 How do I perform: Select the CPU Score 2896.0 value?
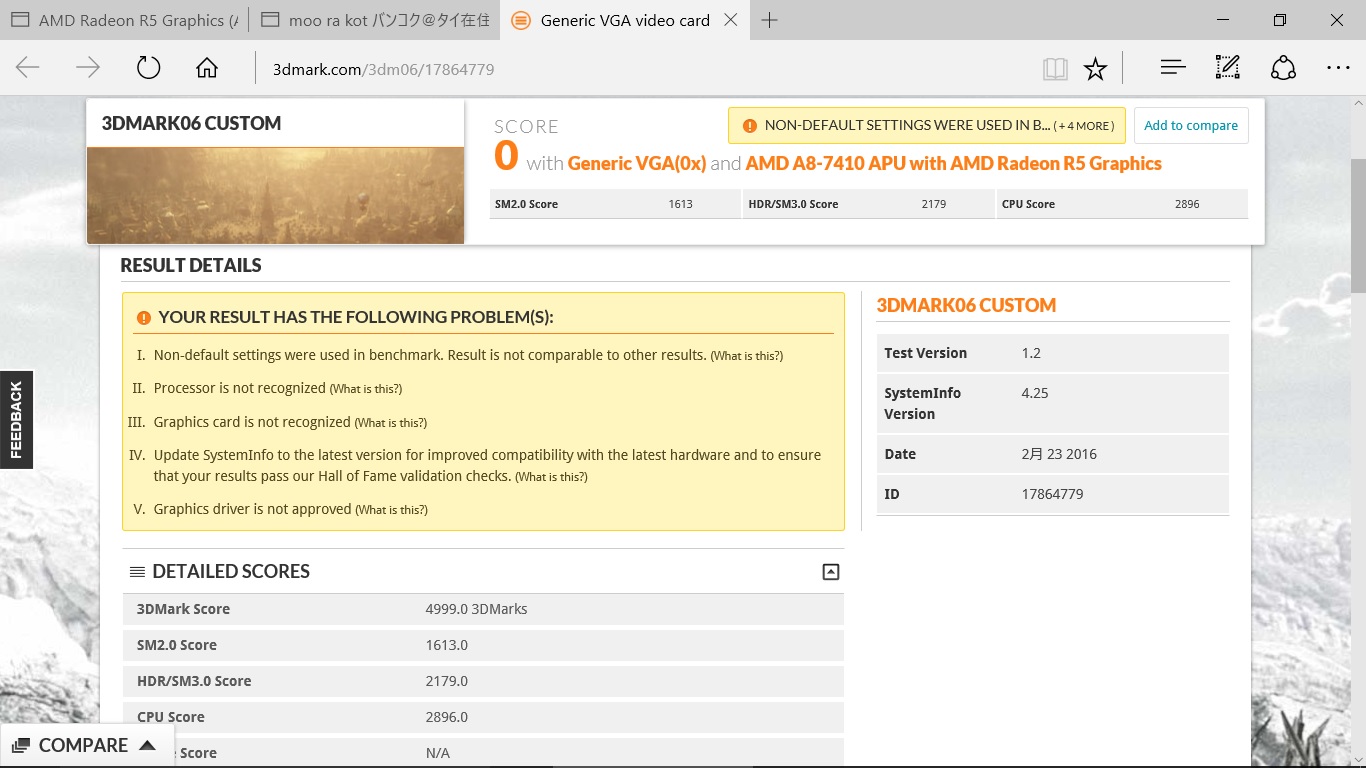pos(447,717)
